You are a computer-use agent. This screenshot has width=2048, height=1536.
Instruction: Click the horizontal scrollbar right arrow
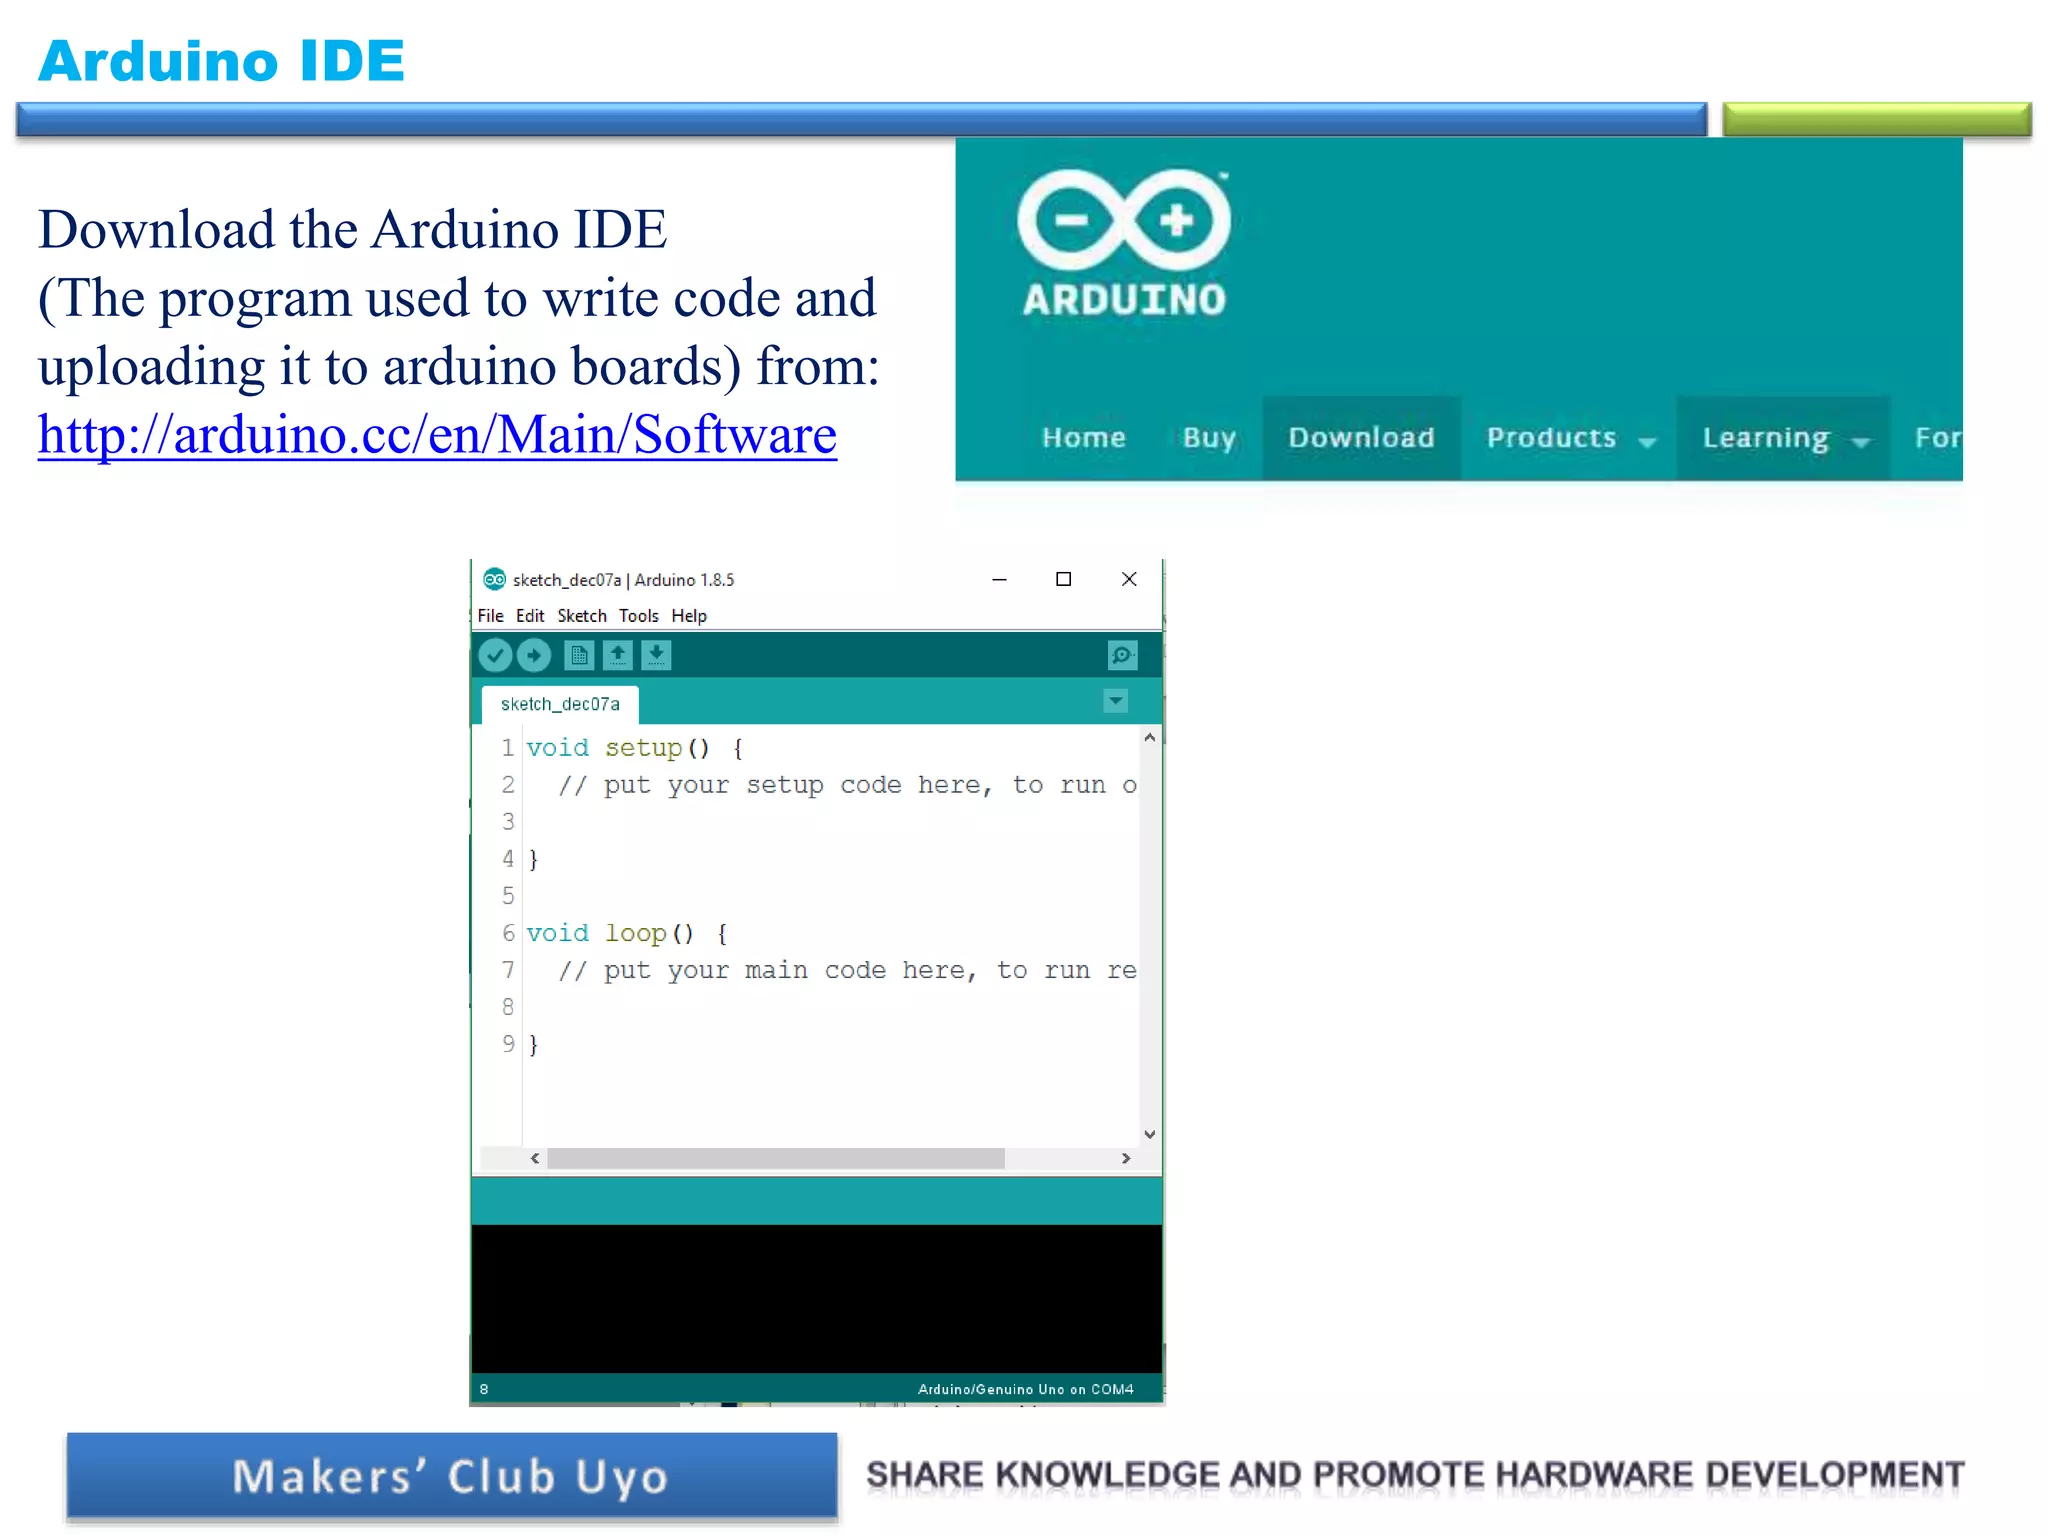[x=1126, y=1158]
